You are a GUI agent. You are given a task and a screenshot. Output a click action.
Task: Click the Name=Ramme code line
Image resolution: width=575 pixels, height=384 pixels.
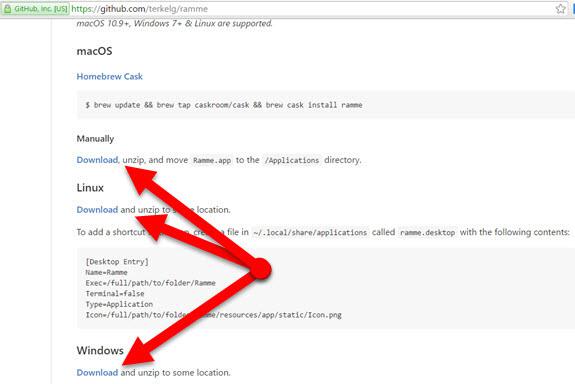[106, 273]
